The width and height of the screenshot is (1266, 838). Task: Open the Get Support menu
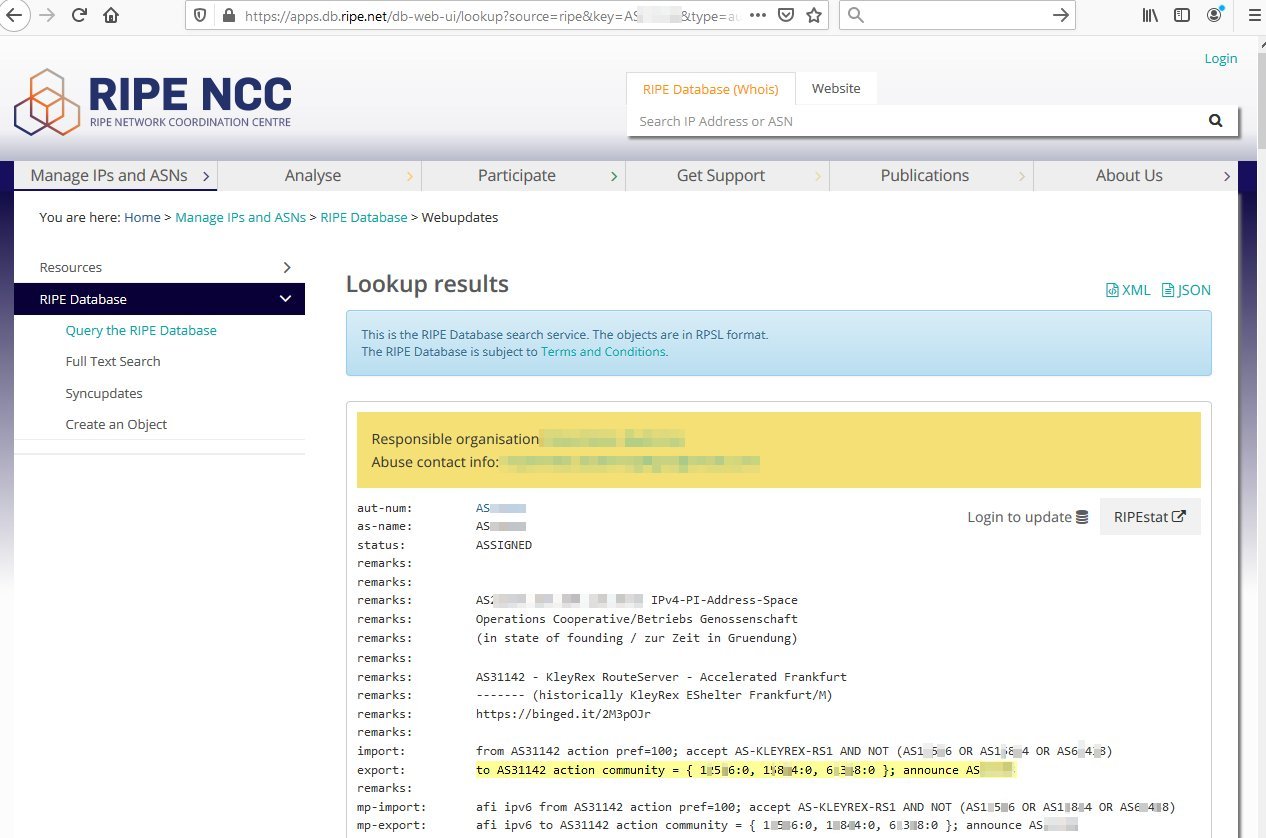coord(720,175)
